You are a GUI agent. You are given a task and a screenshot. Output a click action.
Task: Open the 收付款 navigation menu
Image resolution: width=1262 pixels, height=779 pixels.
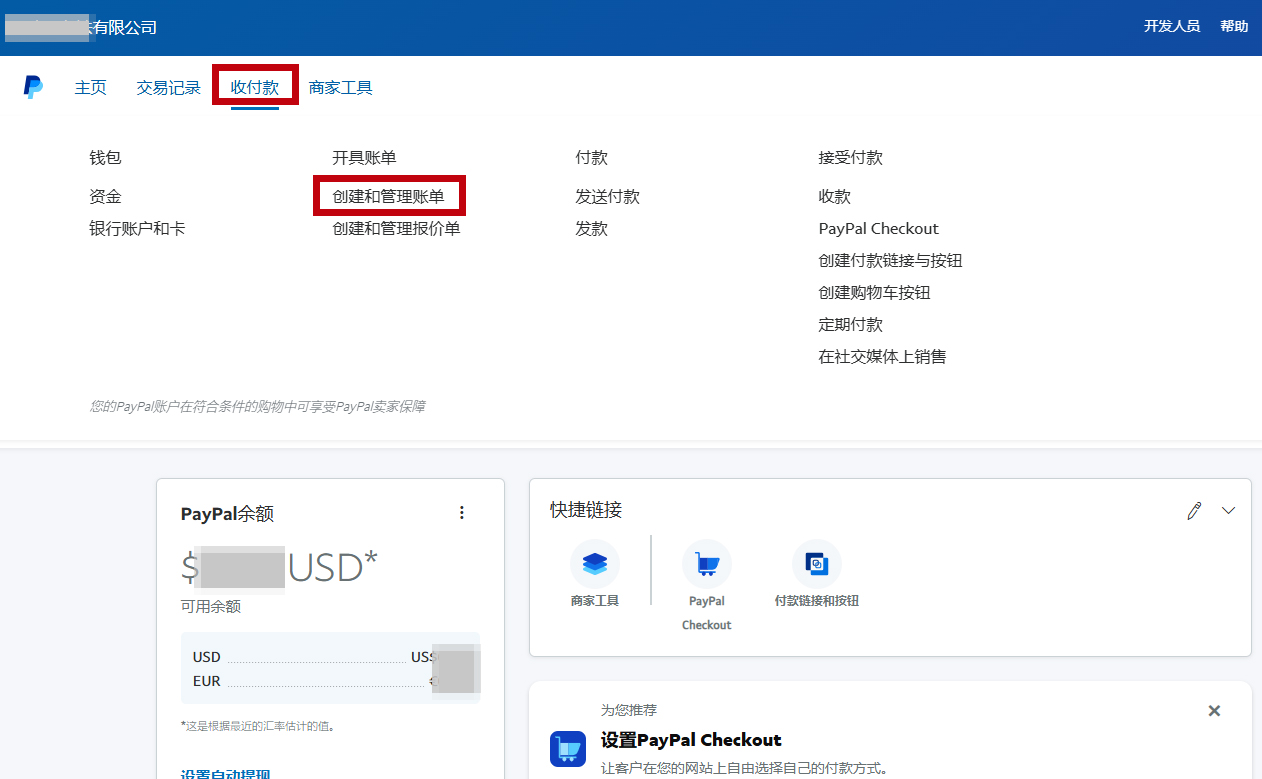coord(255,87)
